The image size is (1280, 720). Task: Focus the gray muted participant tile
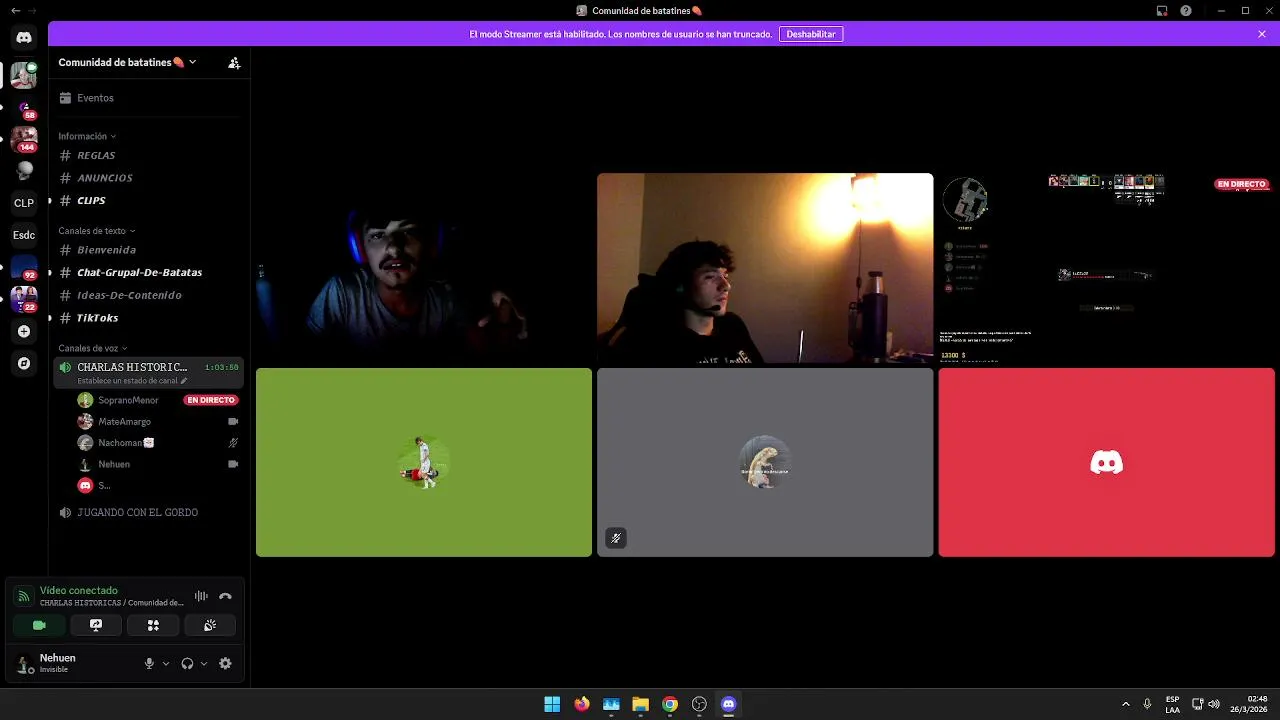(765, 462)
